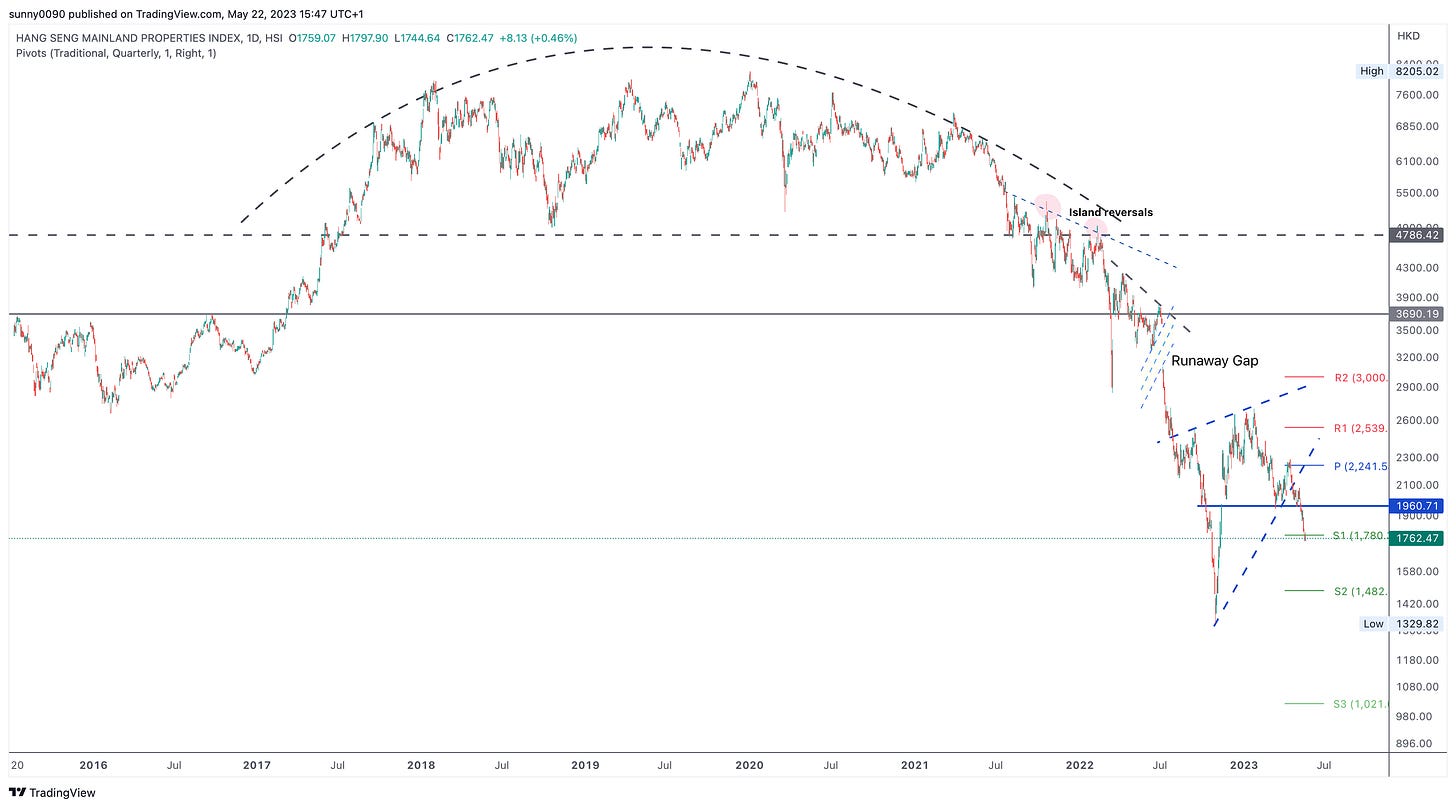1456x808 pixels.
Task: Click the 2016 label on time axis
Action: [93, 765]
